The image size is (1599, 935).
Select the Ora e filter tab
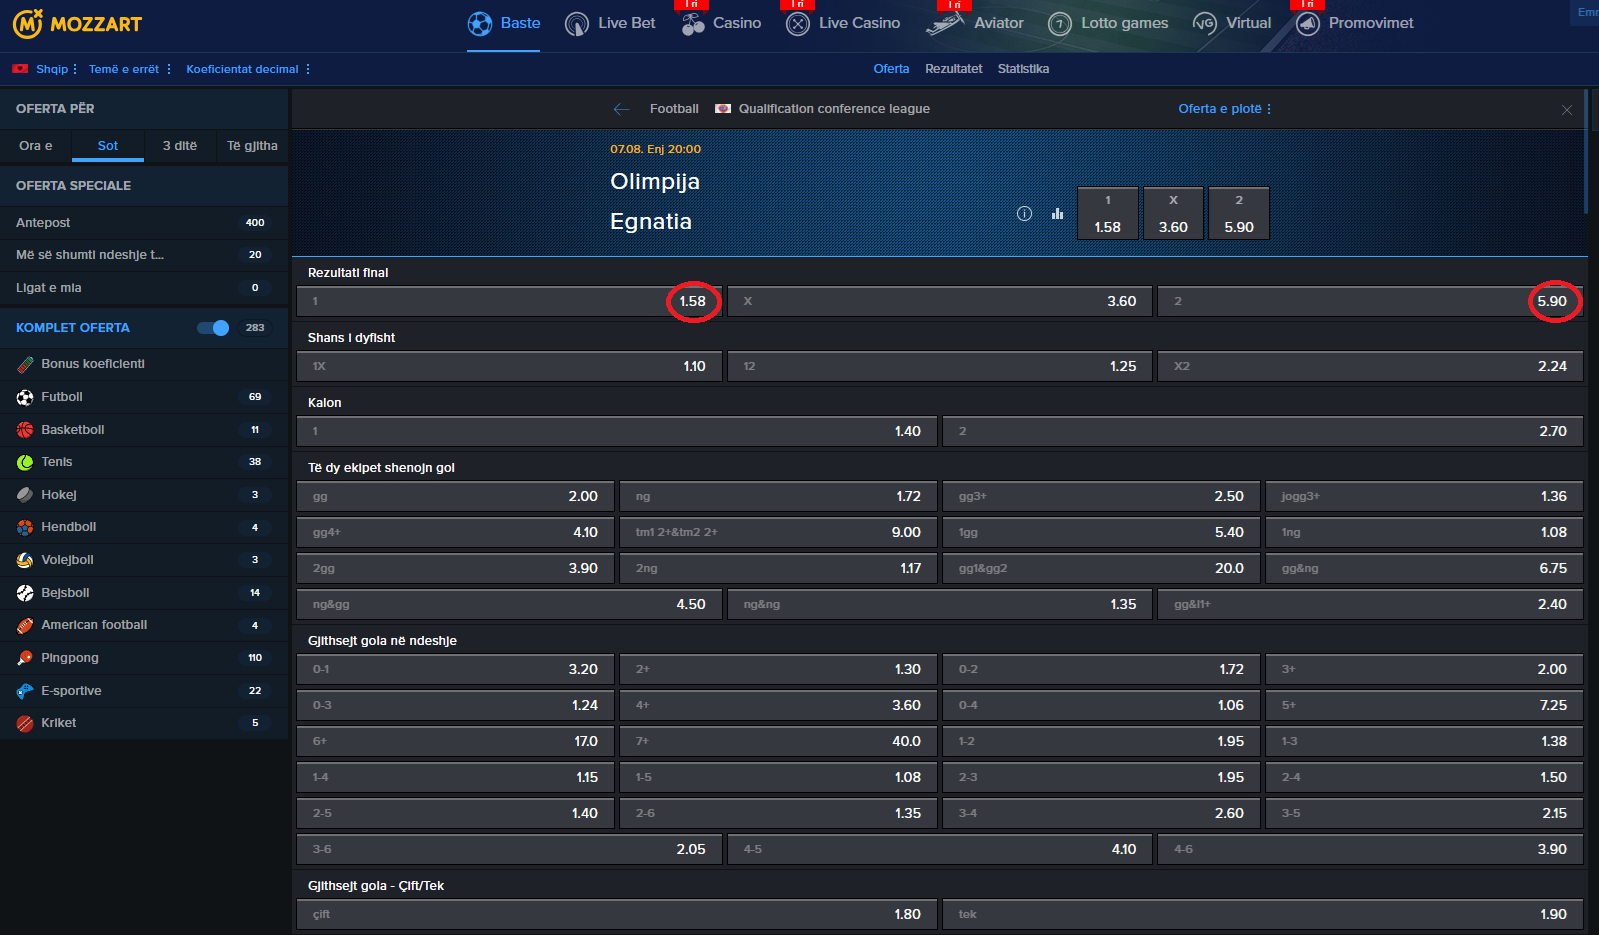click(x=36, y=146)
